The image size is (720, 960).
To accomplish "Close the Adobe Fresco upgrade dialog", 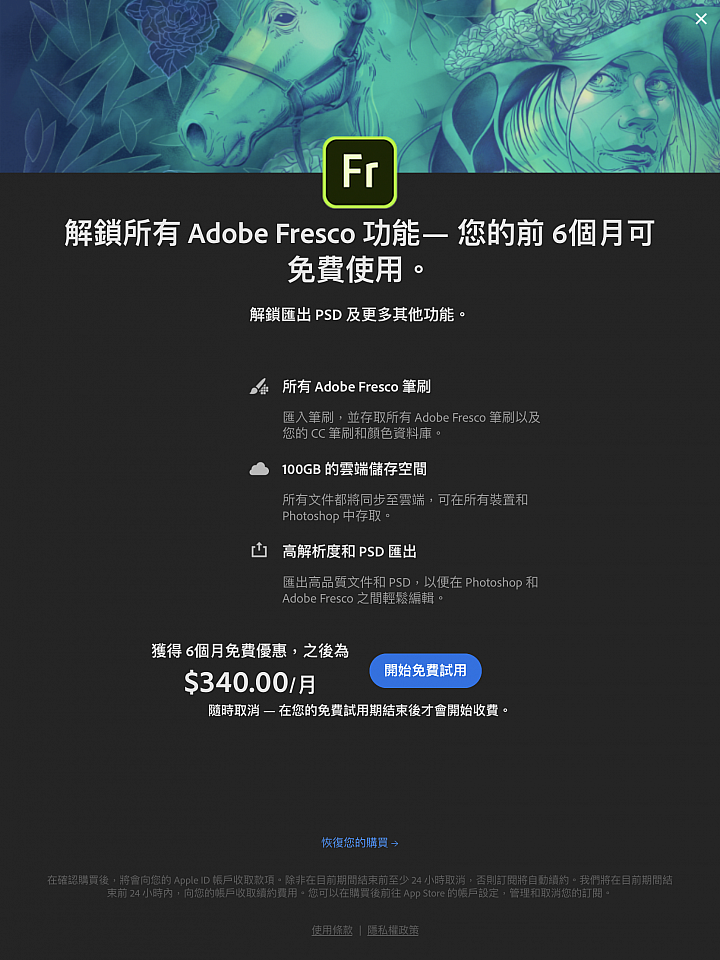I will tap(700, 19).
